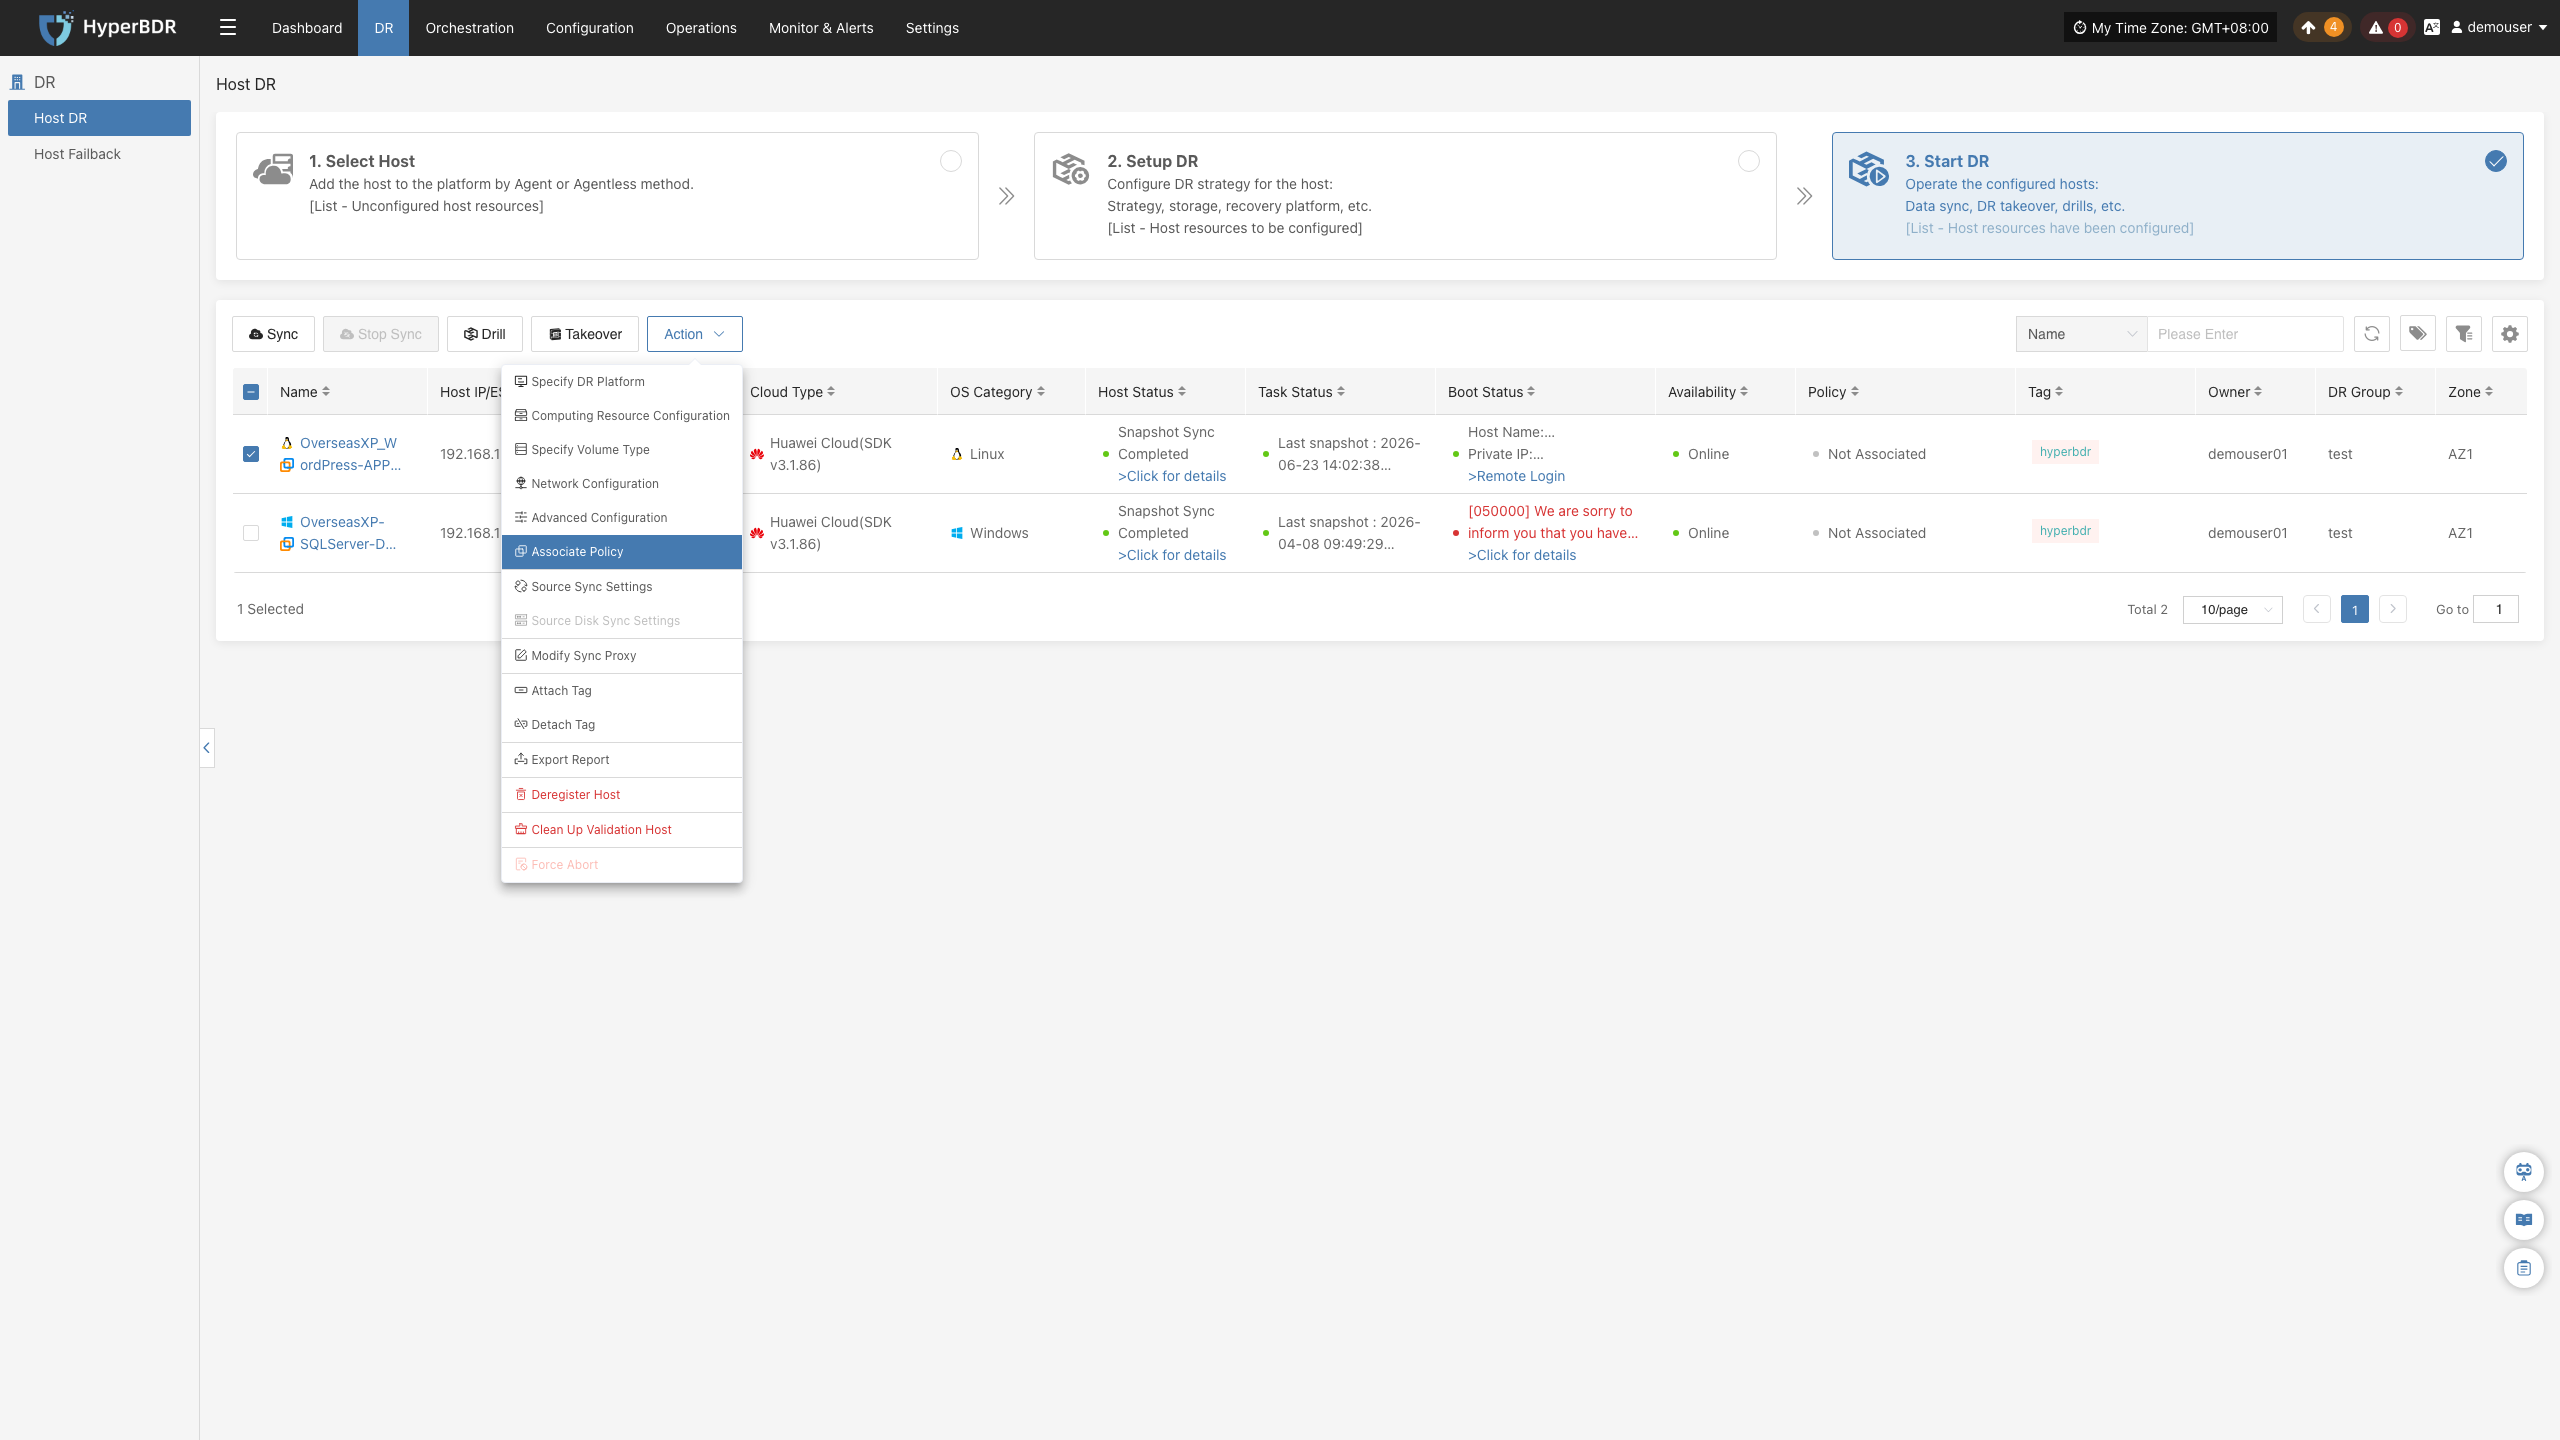Click hyperbdr tag on OverseasXP-SQLServer row
This screenshot has height=1440, width=2560.
[x=2065, y=531]
